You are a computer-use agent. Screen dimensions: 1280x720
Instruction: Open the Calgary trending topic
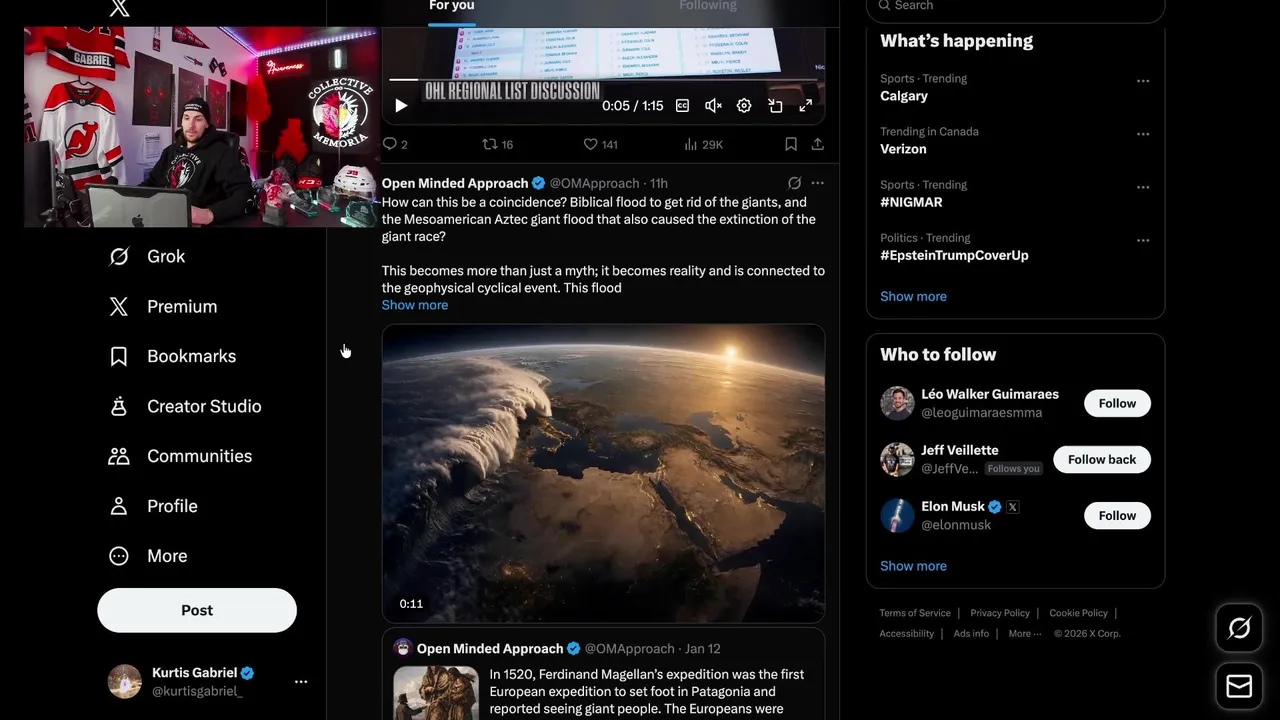[904, 96]
